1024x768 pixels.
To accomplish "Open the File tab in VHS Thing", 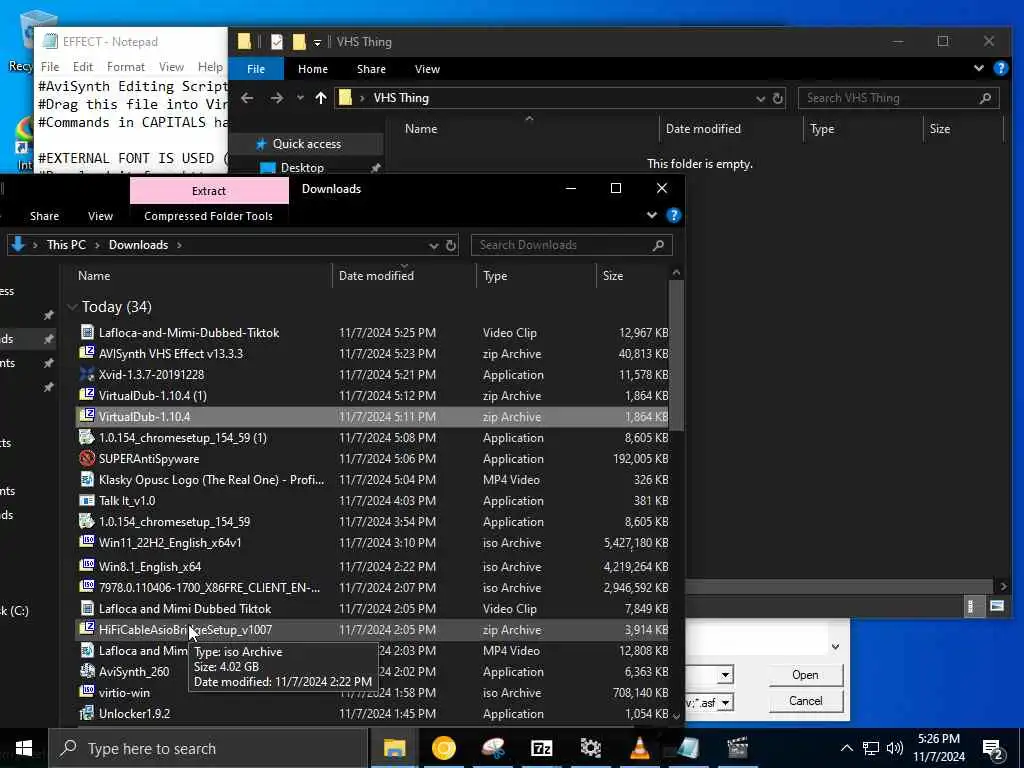I will point(256,69).
